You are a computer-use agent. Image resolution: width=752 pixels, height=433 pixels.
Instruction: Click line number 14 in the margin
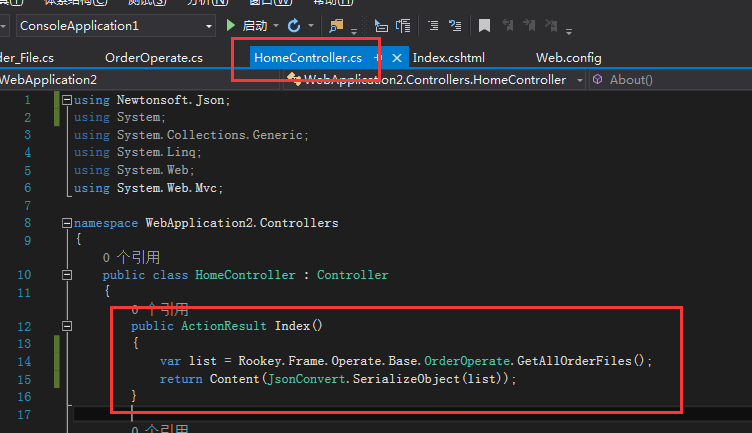(x=24, y=362)
